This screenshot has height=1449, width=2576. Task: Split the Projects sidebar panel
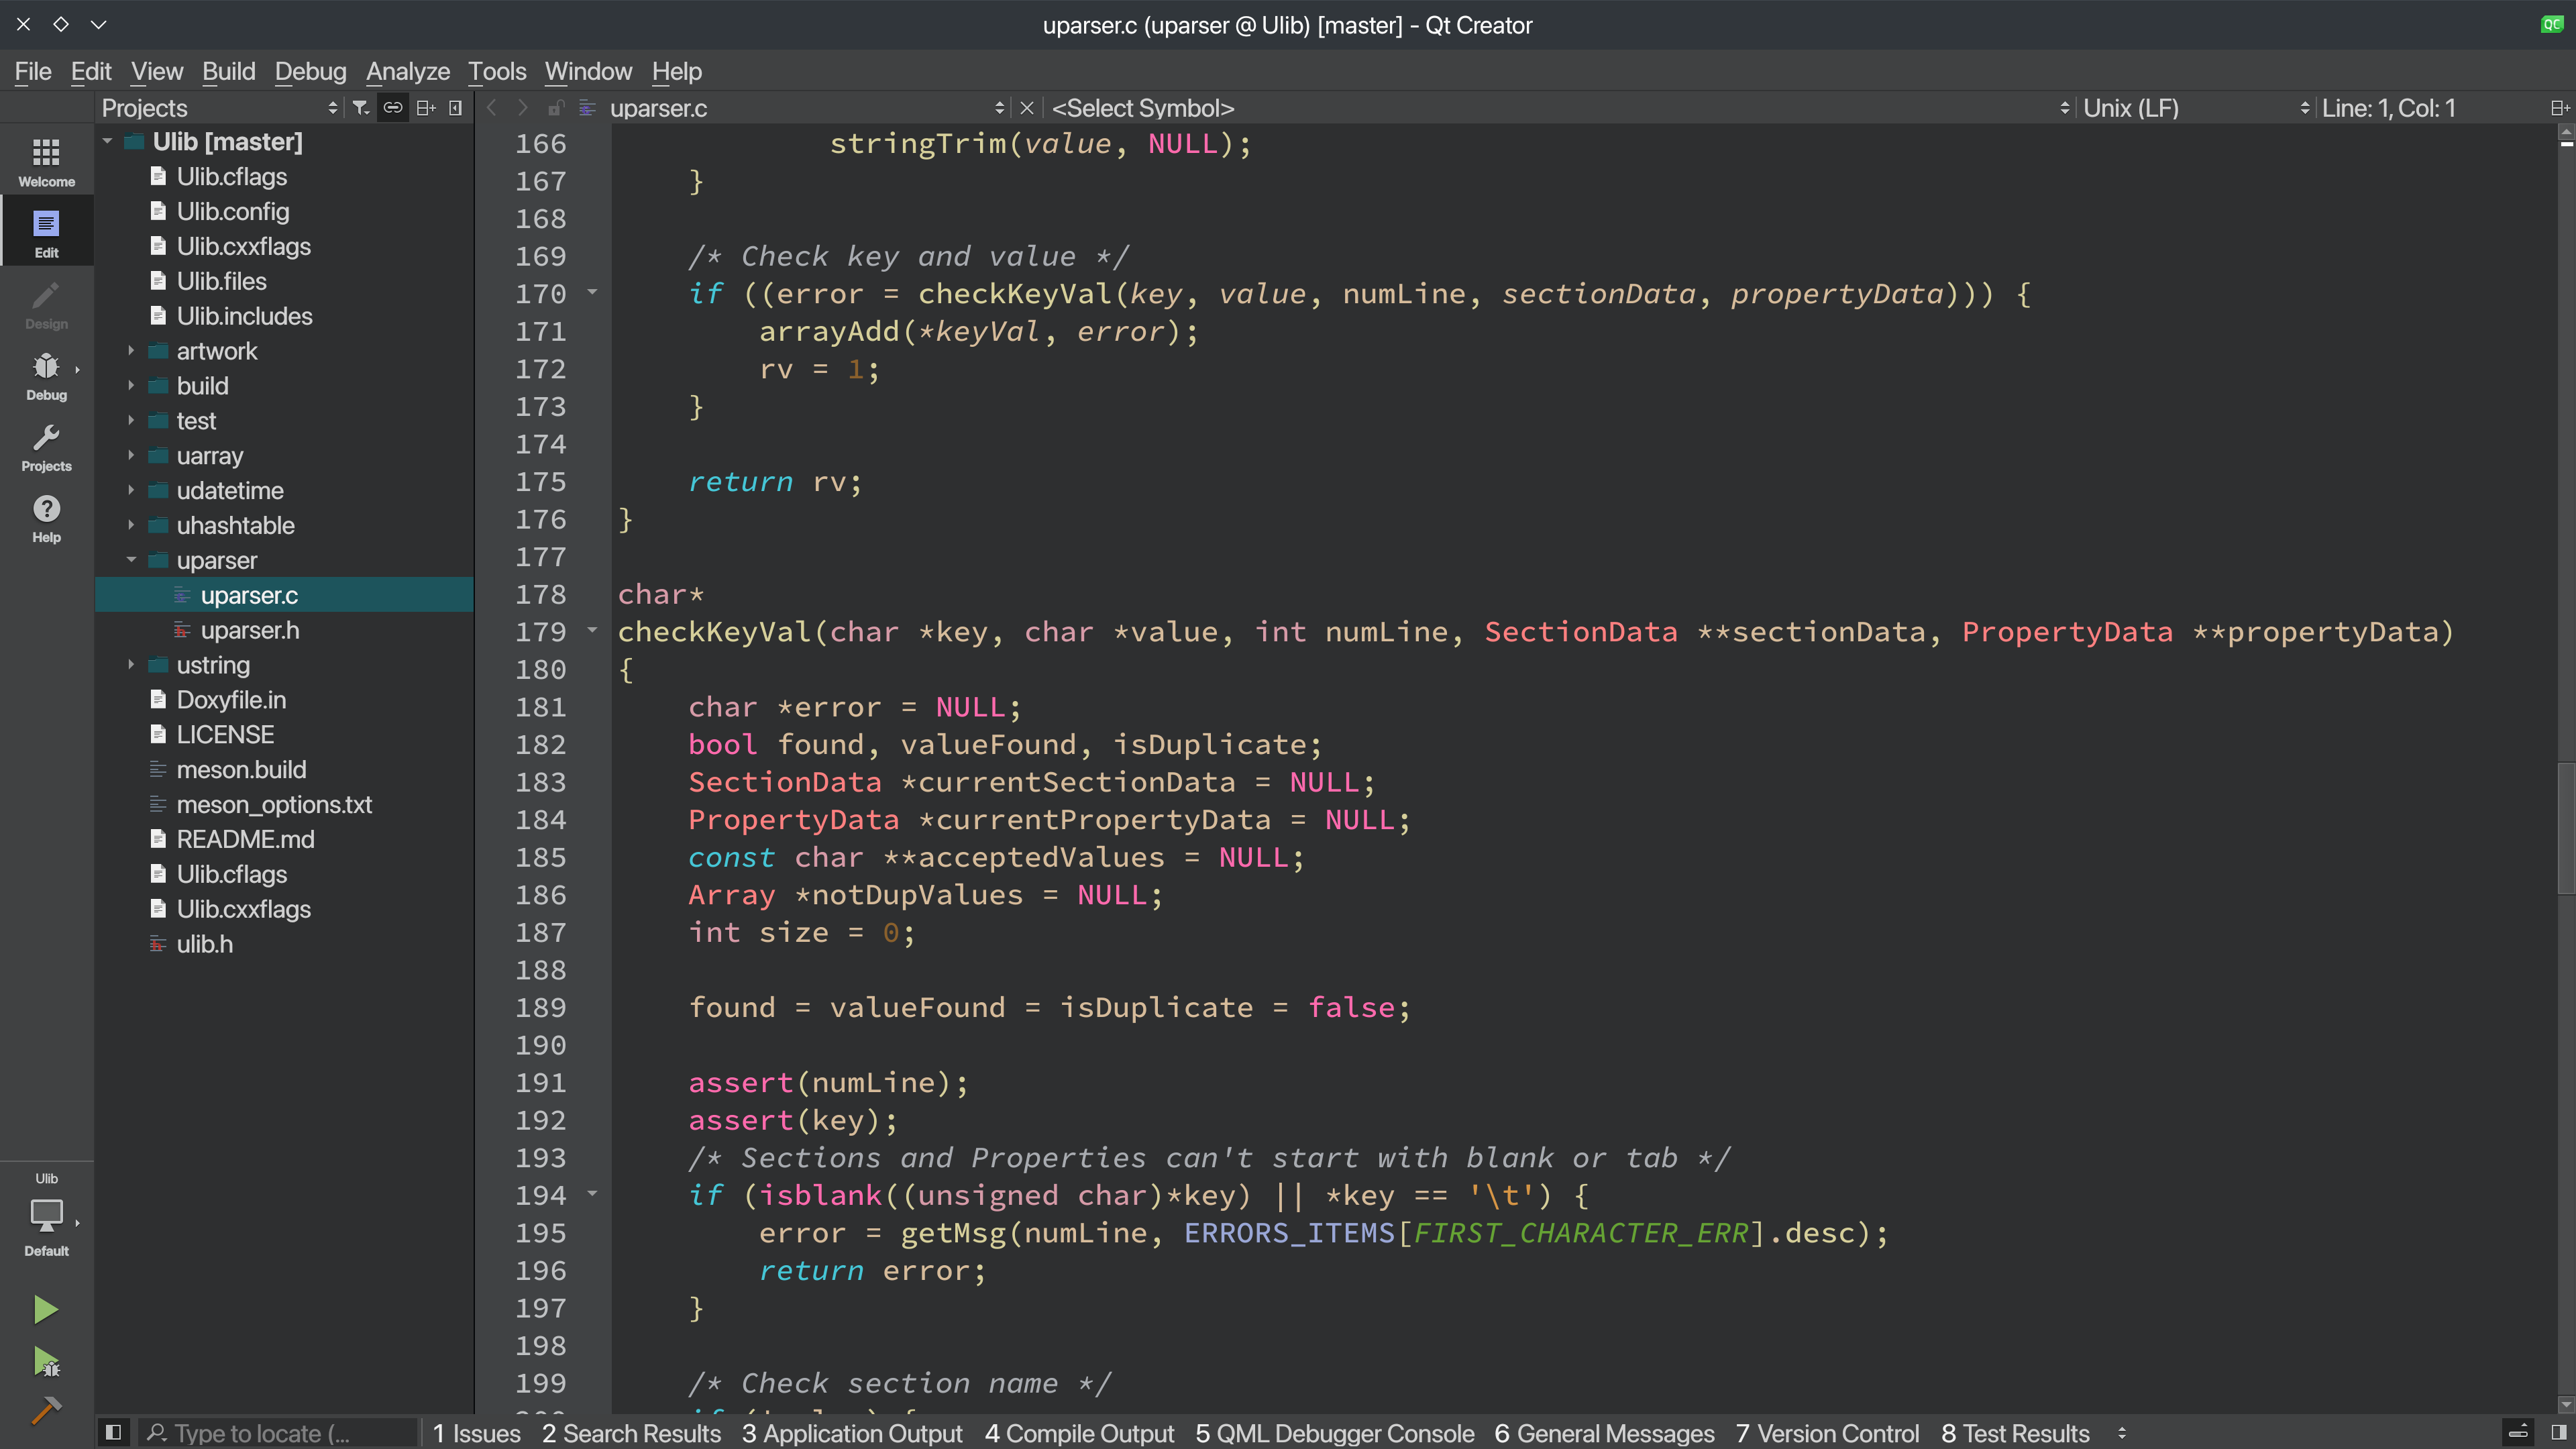pos(426,108)
